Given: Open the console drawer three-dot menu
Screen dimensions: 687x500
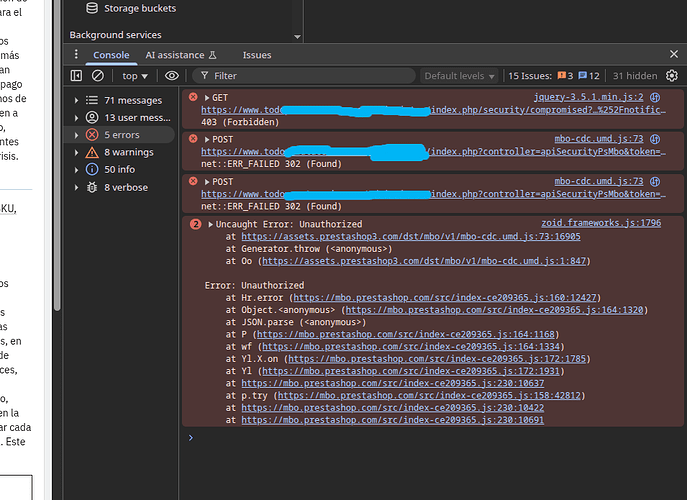Looking at the screenshot, I should click(76, 54).
